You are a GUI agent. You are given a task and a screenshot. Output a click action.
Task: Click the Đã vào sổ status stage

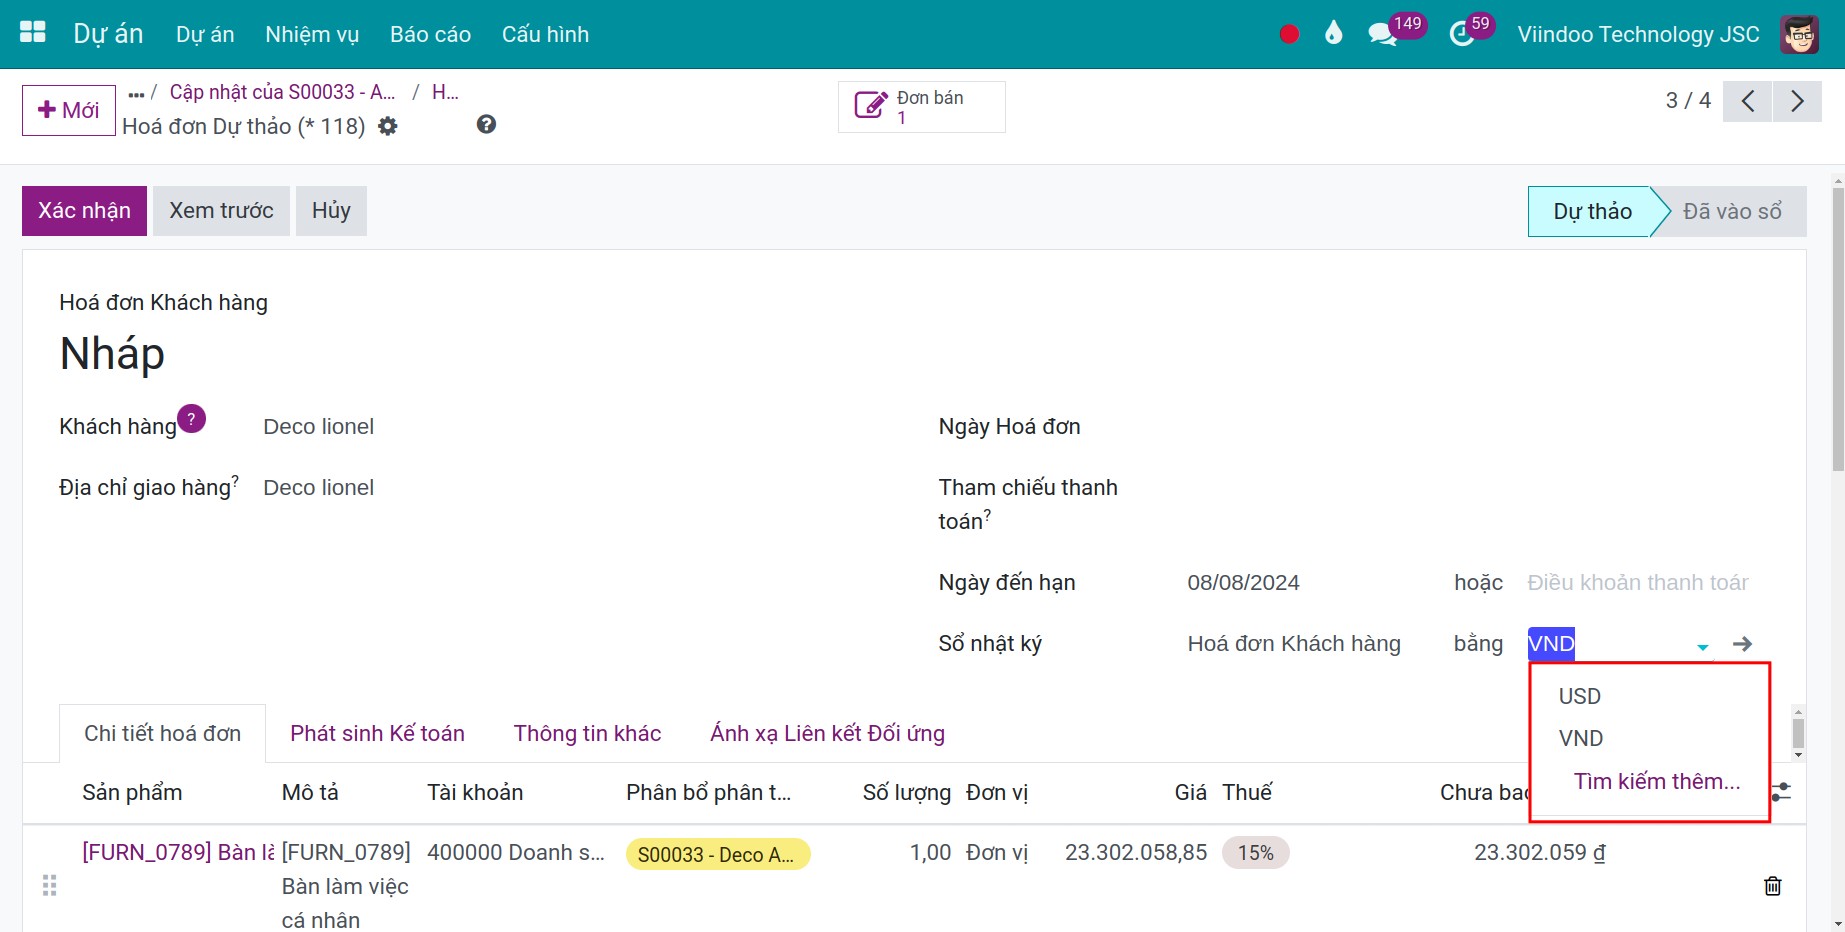1731,211
